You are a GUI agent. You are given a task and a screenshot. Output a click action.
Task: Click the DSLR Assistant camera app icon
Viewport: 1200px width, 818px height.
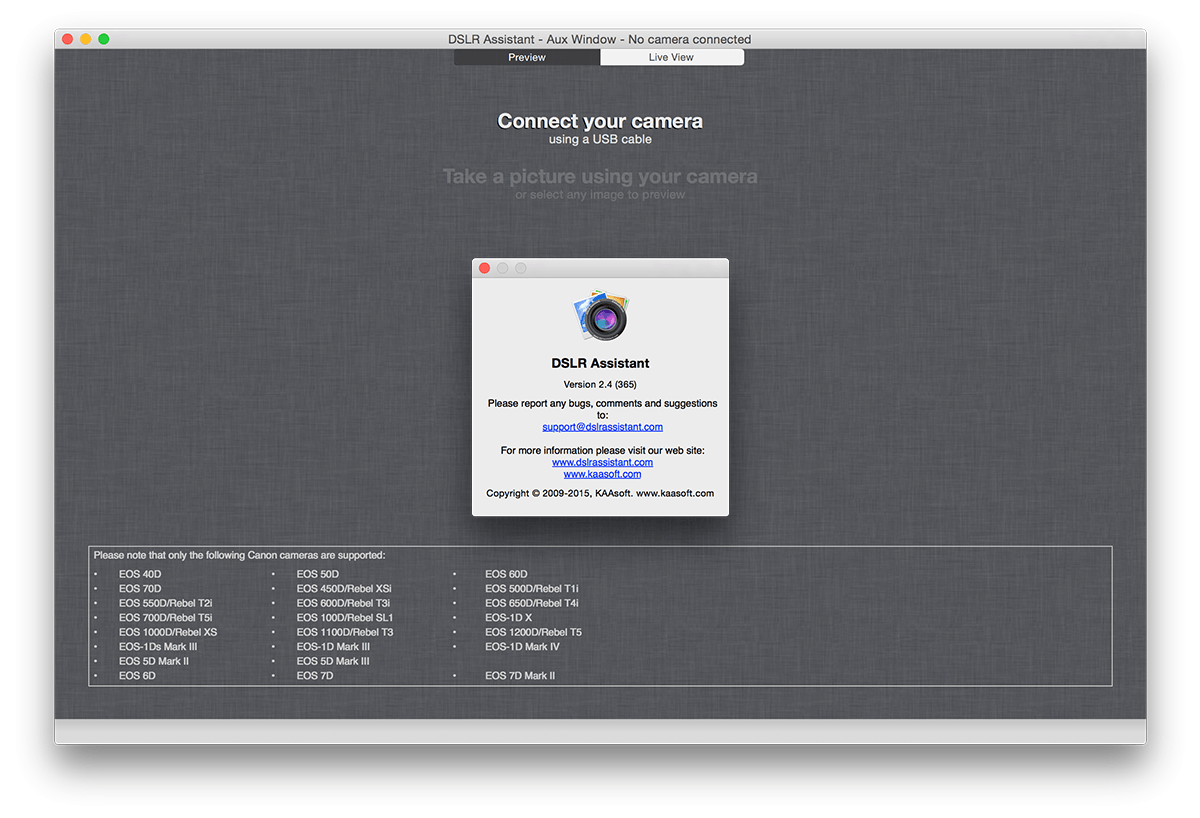point(601,316)
